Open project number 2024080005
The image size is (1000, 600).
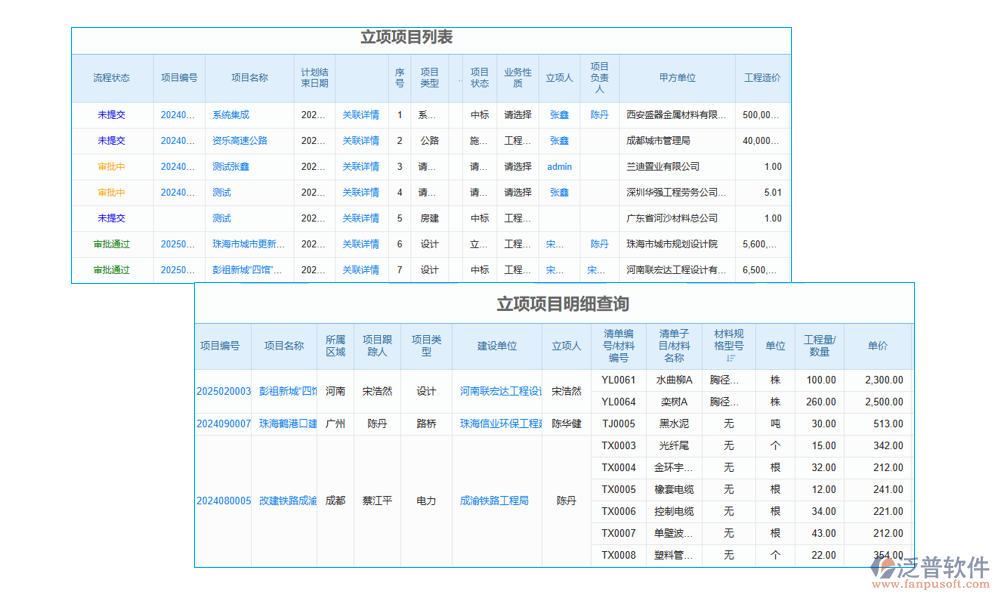click(225, 500)
